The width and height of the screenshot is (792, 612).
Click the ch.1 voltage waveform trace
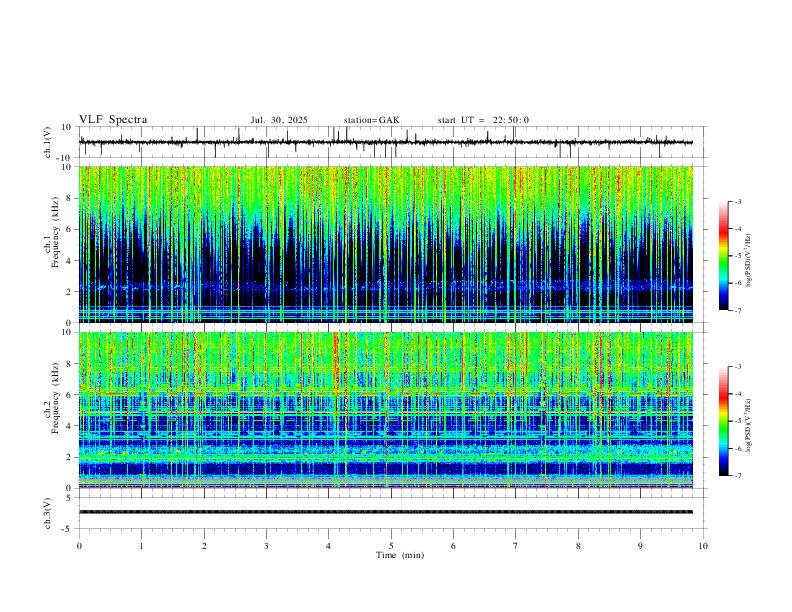pos(386,142)
